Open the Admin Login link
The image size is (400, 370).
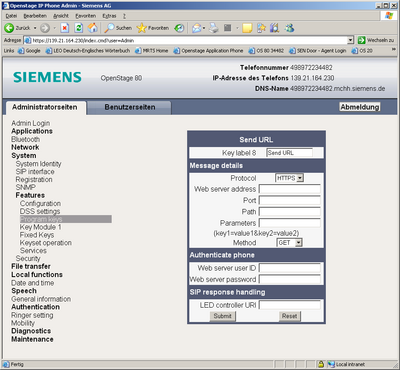point(31,123)
